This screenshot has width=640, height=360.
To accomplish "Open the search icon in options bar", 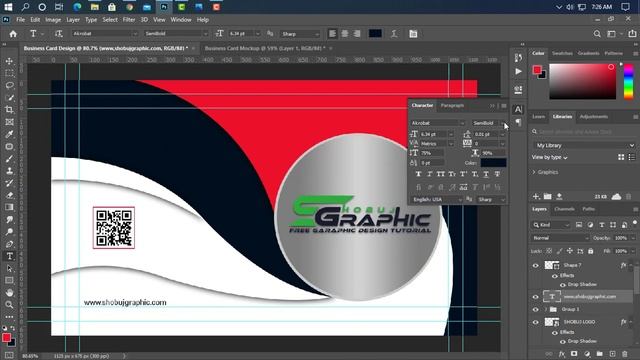I will click(597, 34).
